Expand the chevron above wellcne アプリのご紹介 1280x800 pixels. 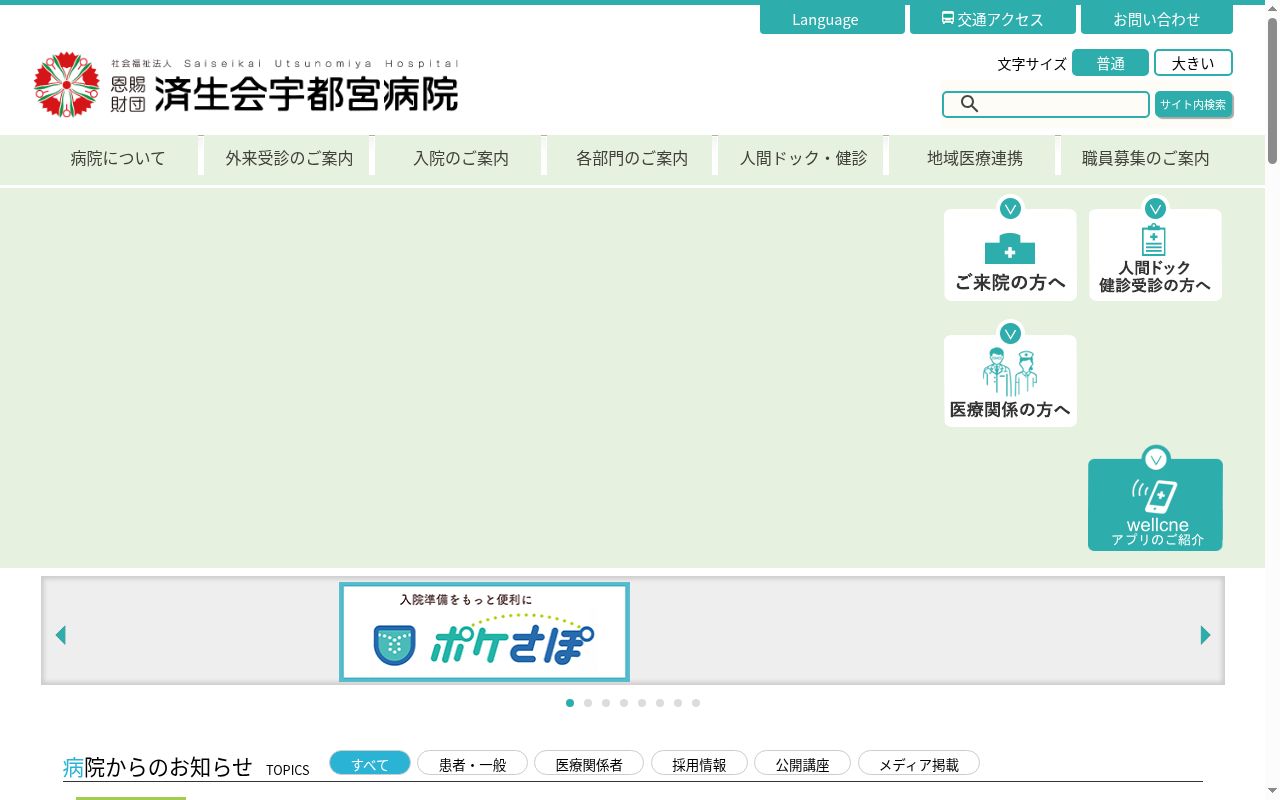click(x=1156, y=460)
